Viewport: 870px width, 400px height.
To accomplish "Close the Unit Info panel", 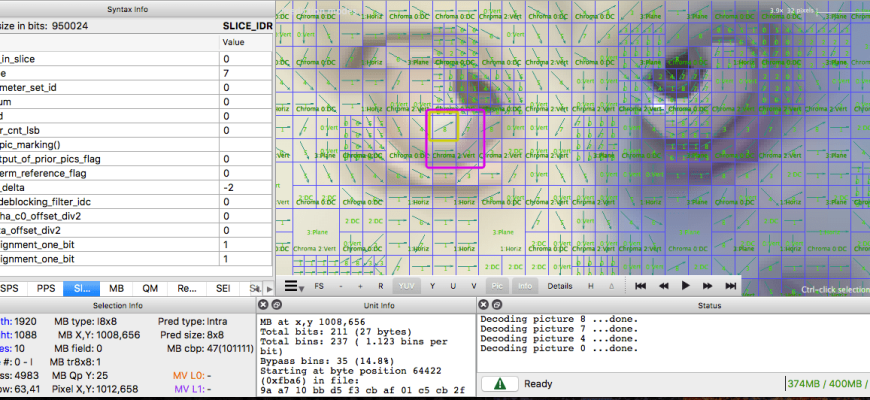I will tap(263, 304).
